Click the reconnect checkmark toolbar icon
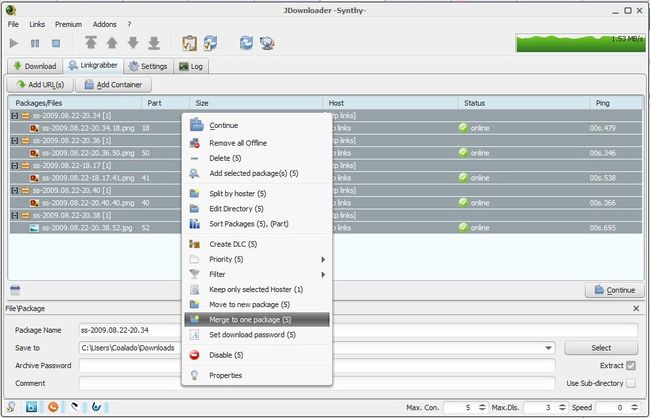The width and height of the screenshot is (650, 418). pyautogui.click(x=211, y=43)
